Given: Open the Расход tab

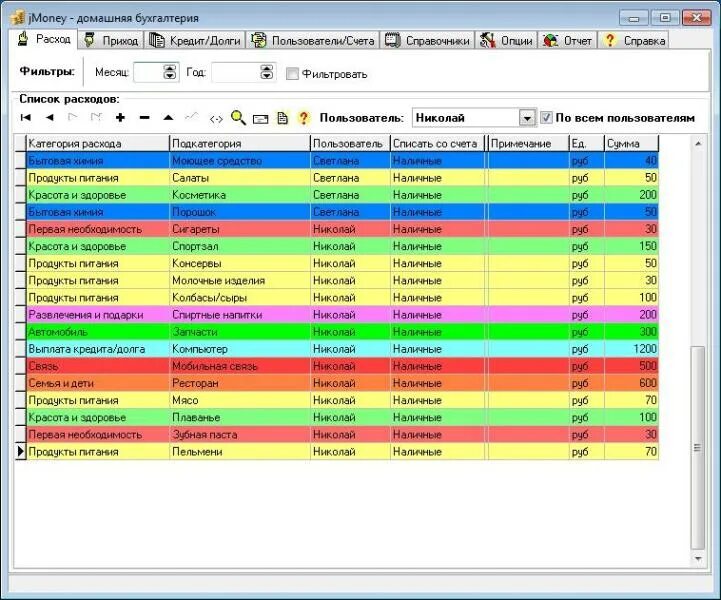Looking at the screenshot, I should [44, 40].
